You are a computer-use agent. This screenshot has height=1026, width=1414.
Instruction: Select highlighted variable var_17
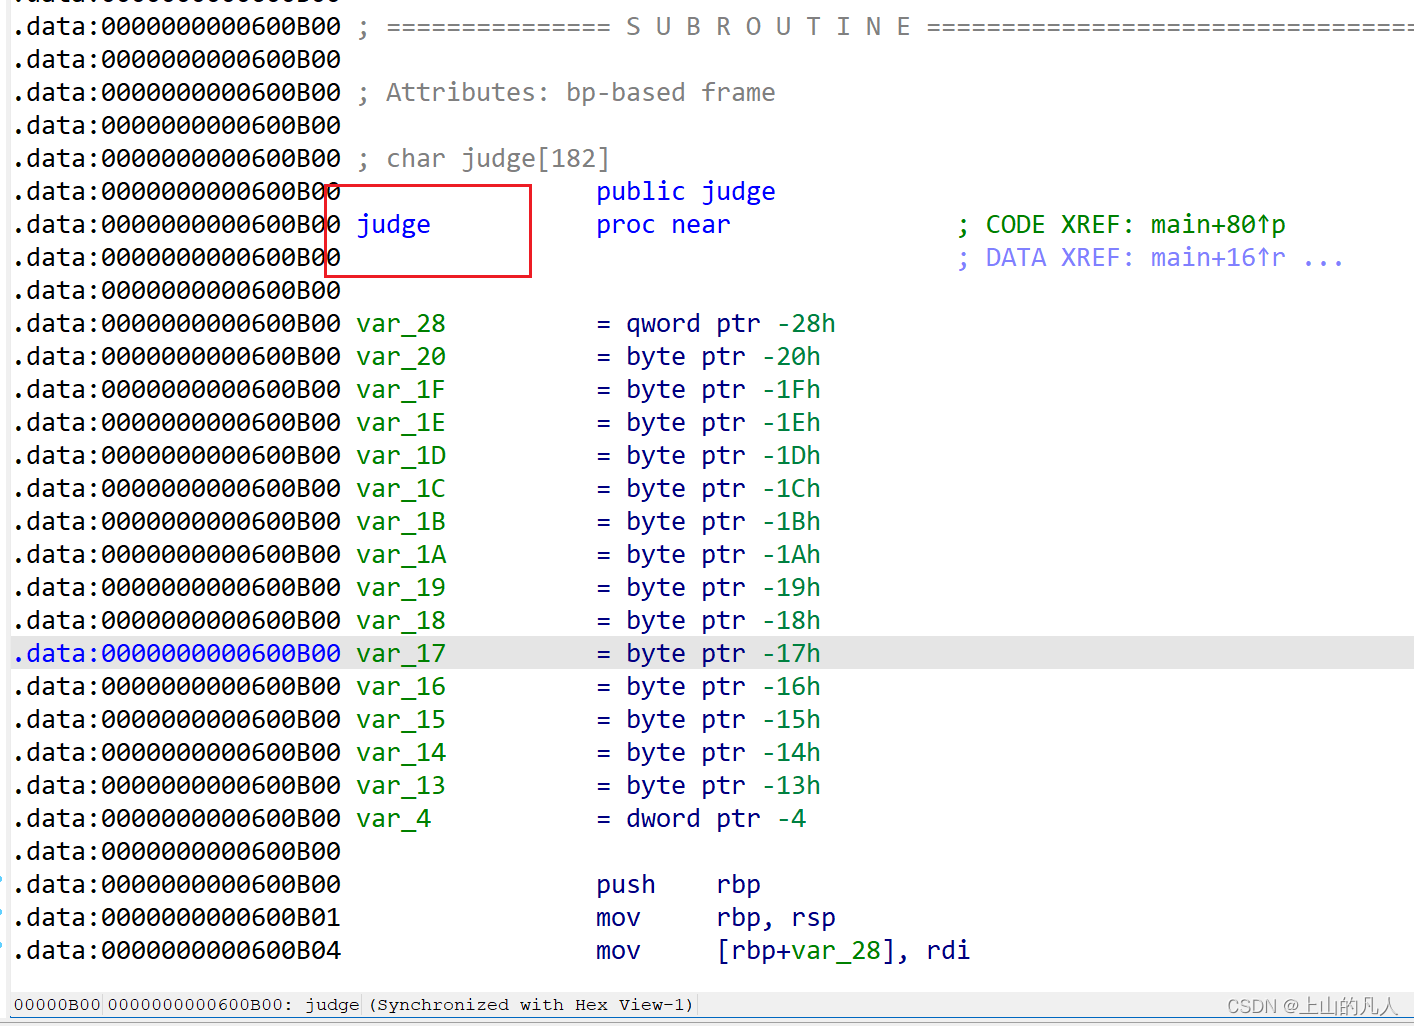401,654
